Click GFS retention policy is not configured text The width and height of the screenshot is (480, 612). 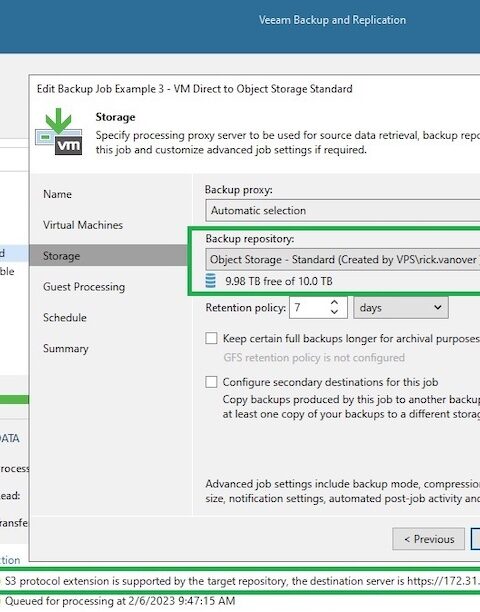click(x=314, y=358)
